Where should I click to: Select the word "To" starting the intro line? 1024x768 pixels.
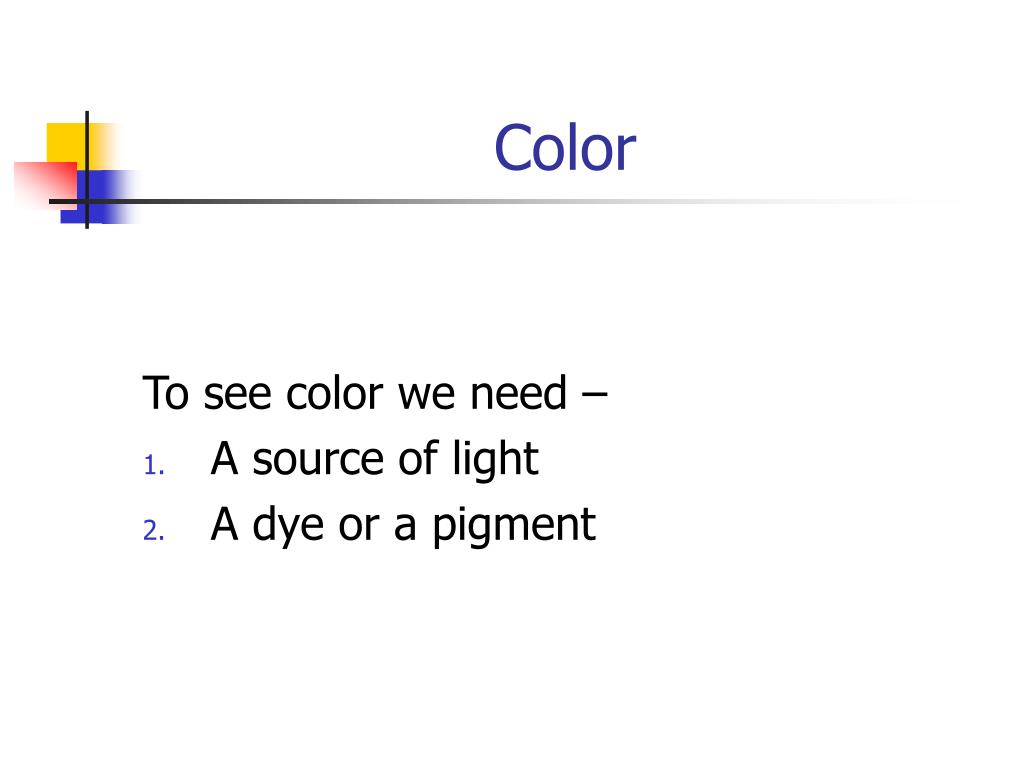coord(165,393)
